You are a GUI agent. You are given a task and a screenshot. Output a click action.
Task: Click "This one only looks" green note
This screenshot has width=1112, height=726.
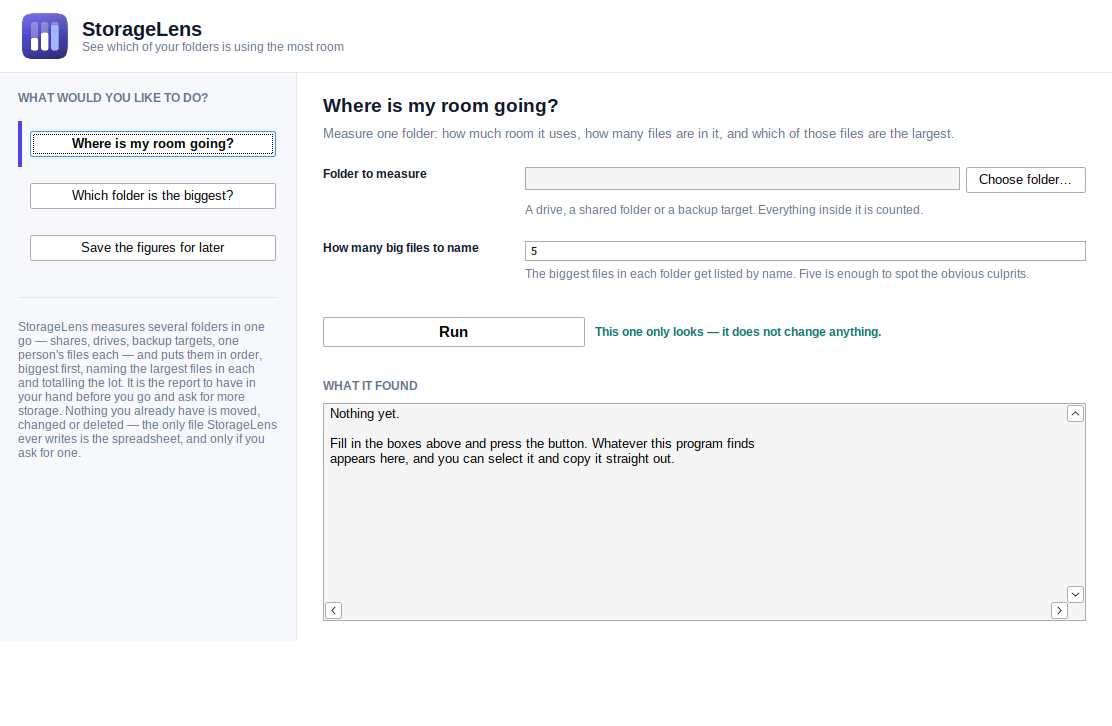click(738, 332)
